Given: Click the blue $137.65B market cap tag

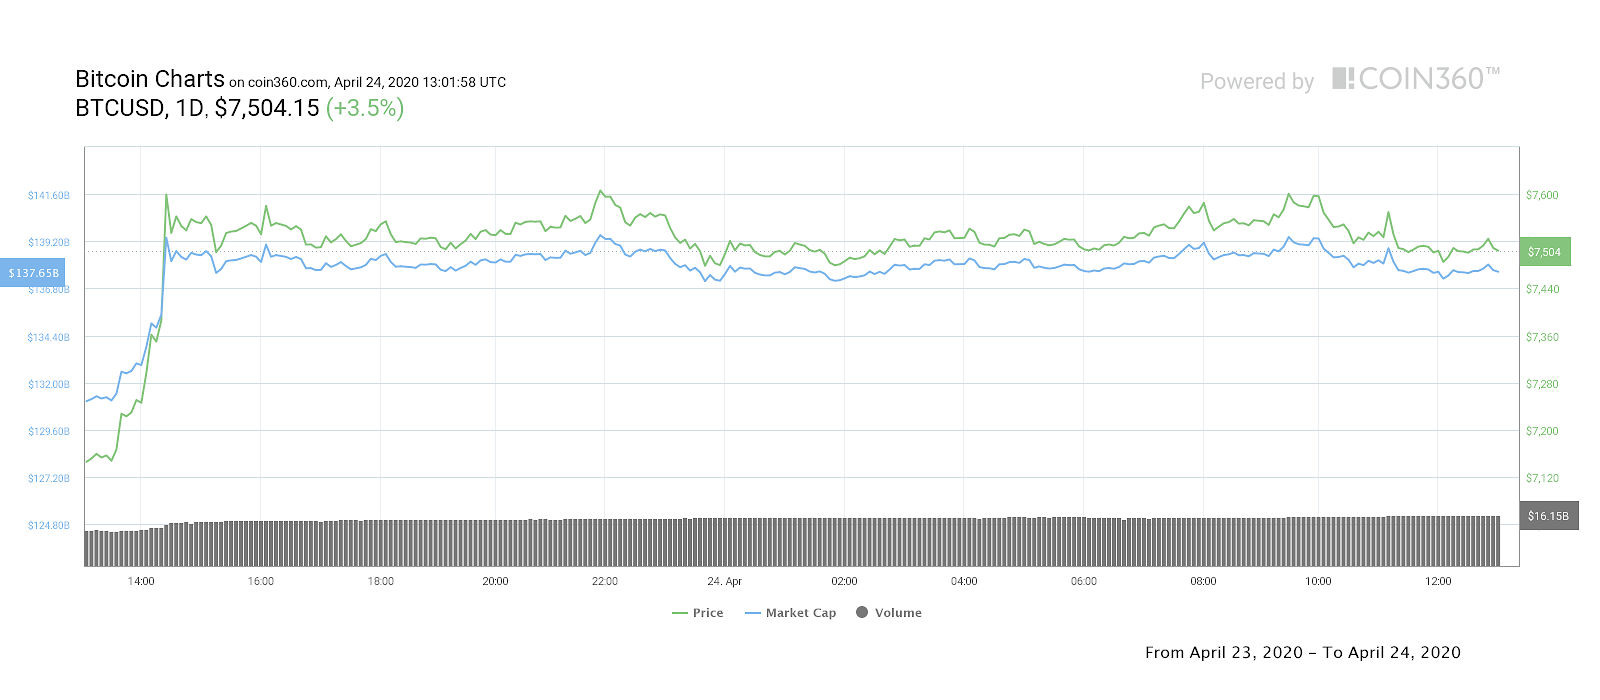Looking at the screenshot, I should 33,273.
